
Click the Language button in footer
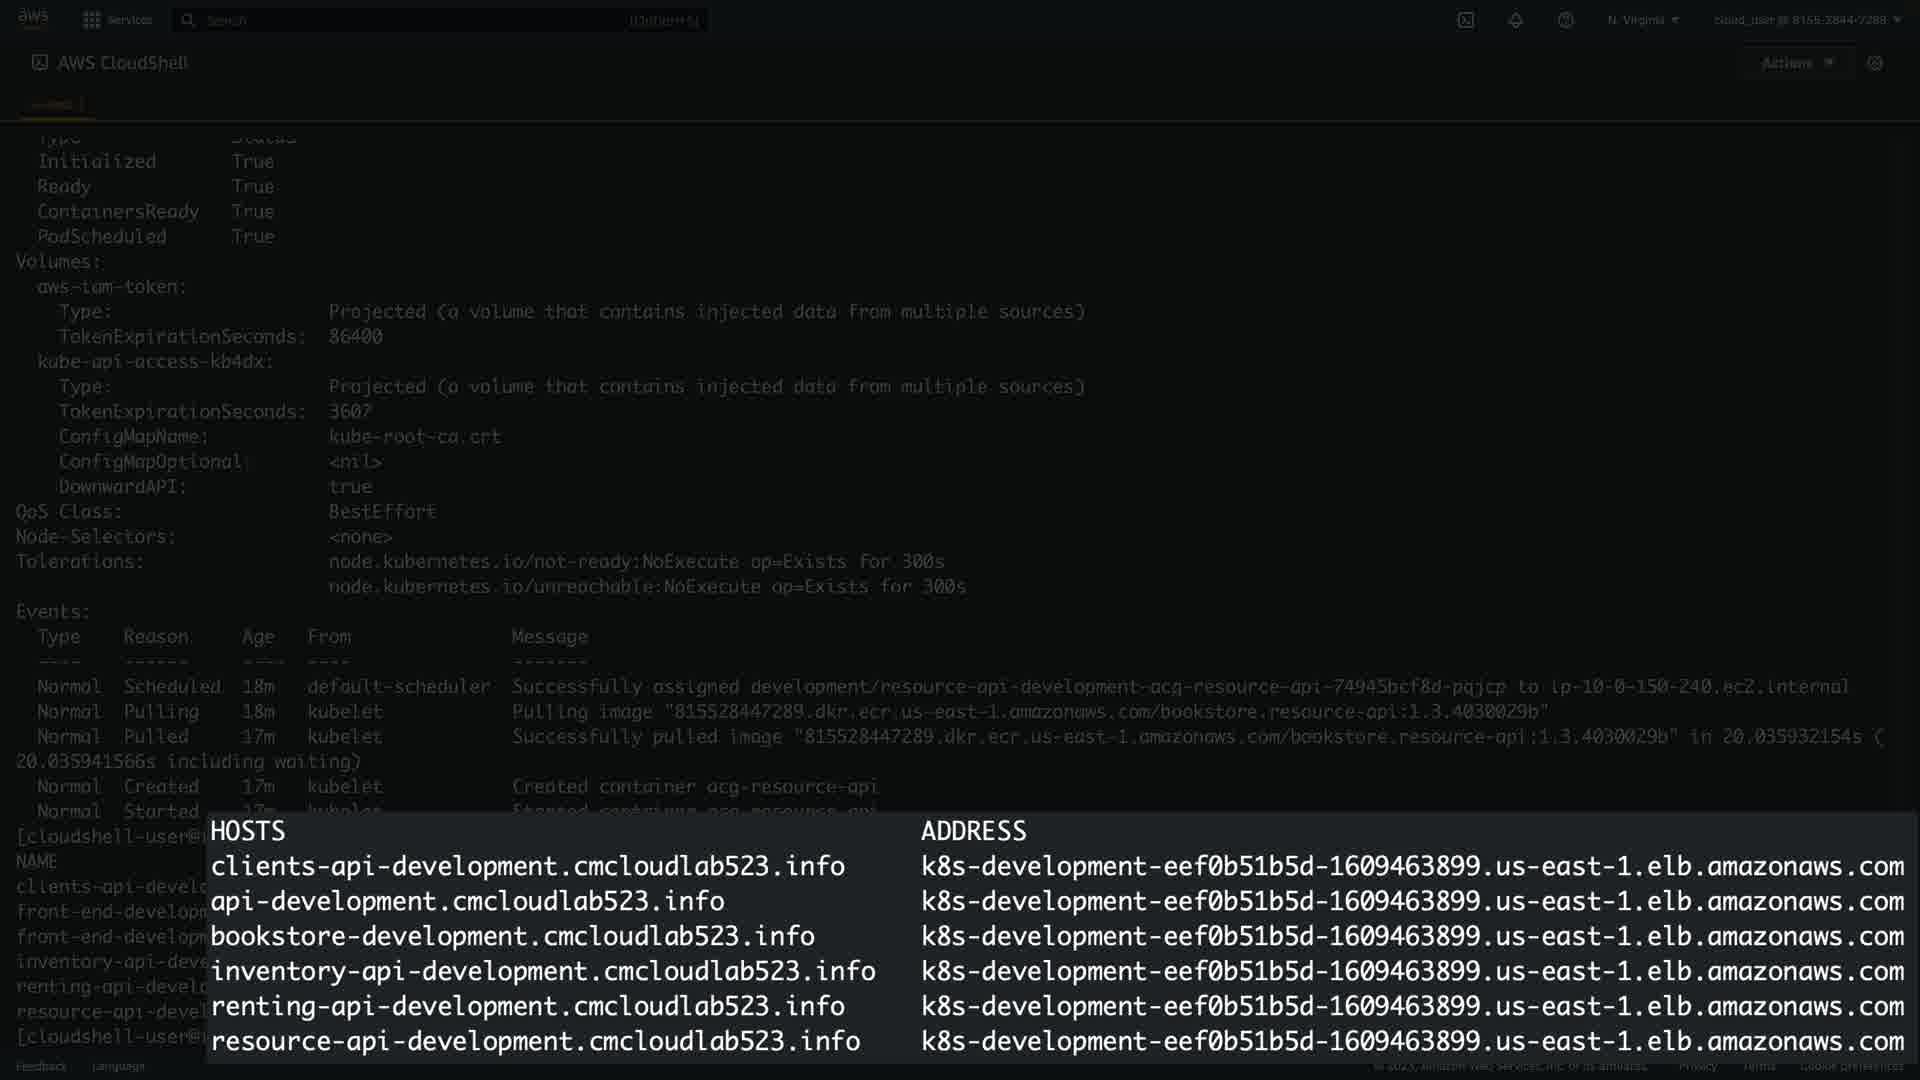point(118,1066)
